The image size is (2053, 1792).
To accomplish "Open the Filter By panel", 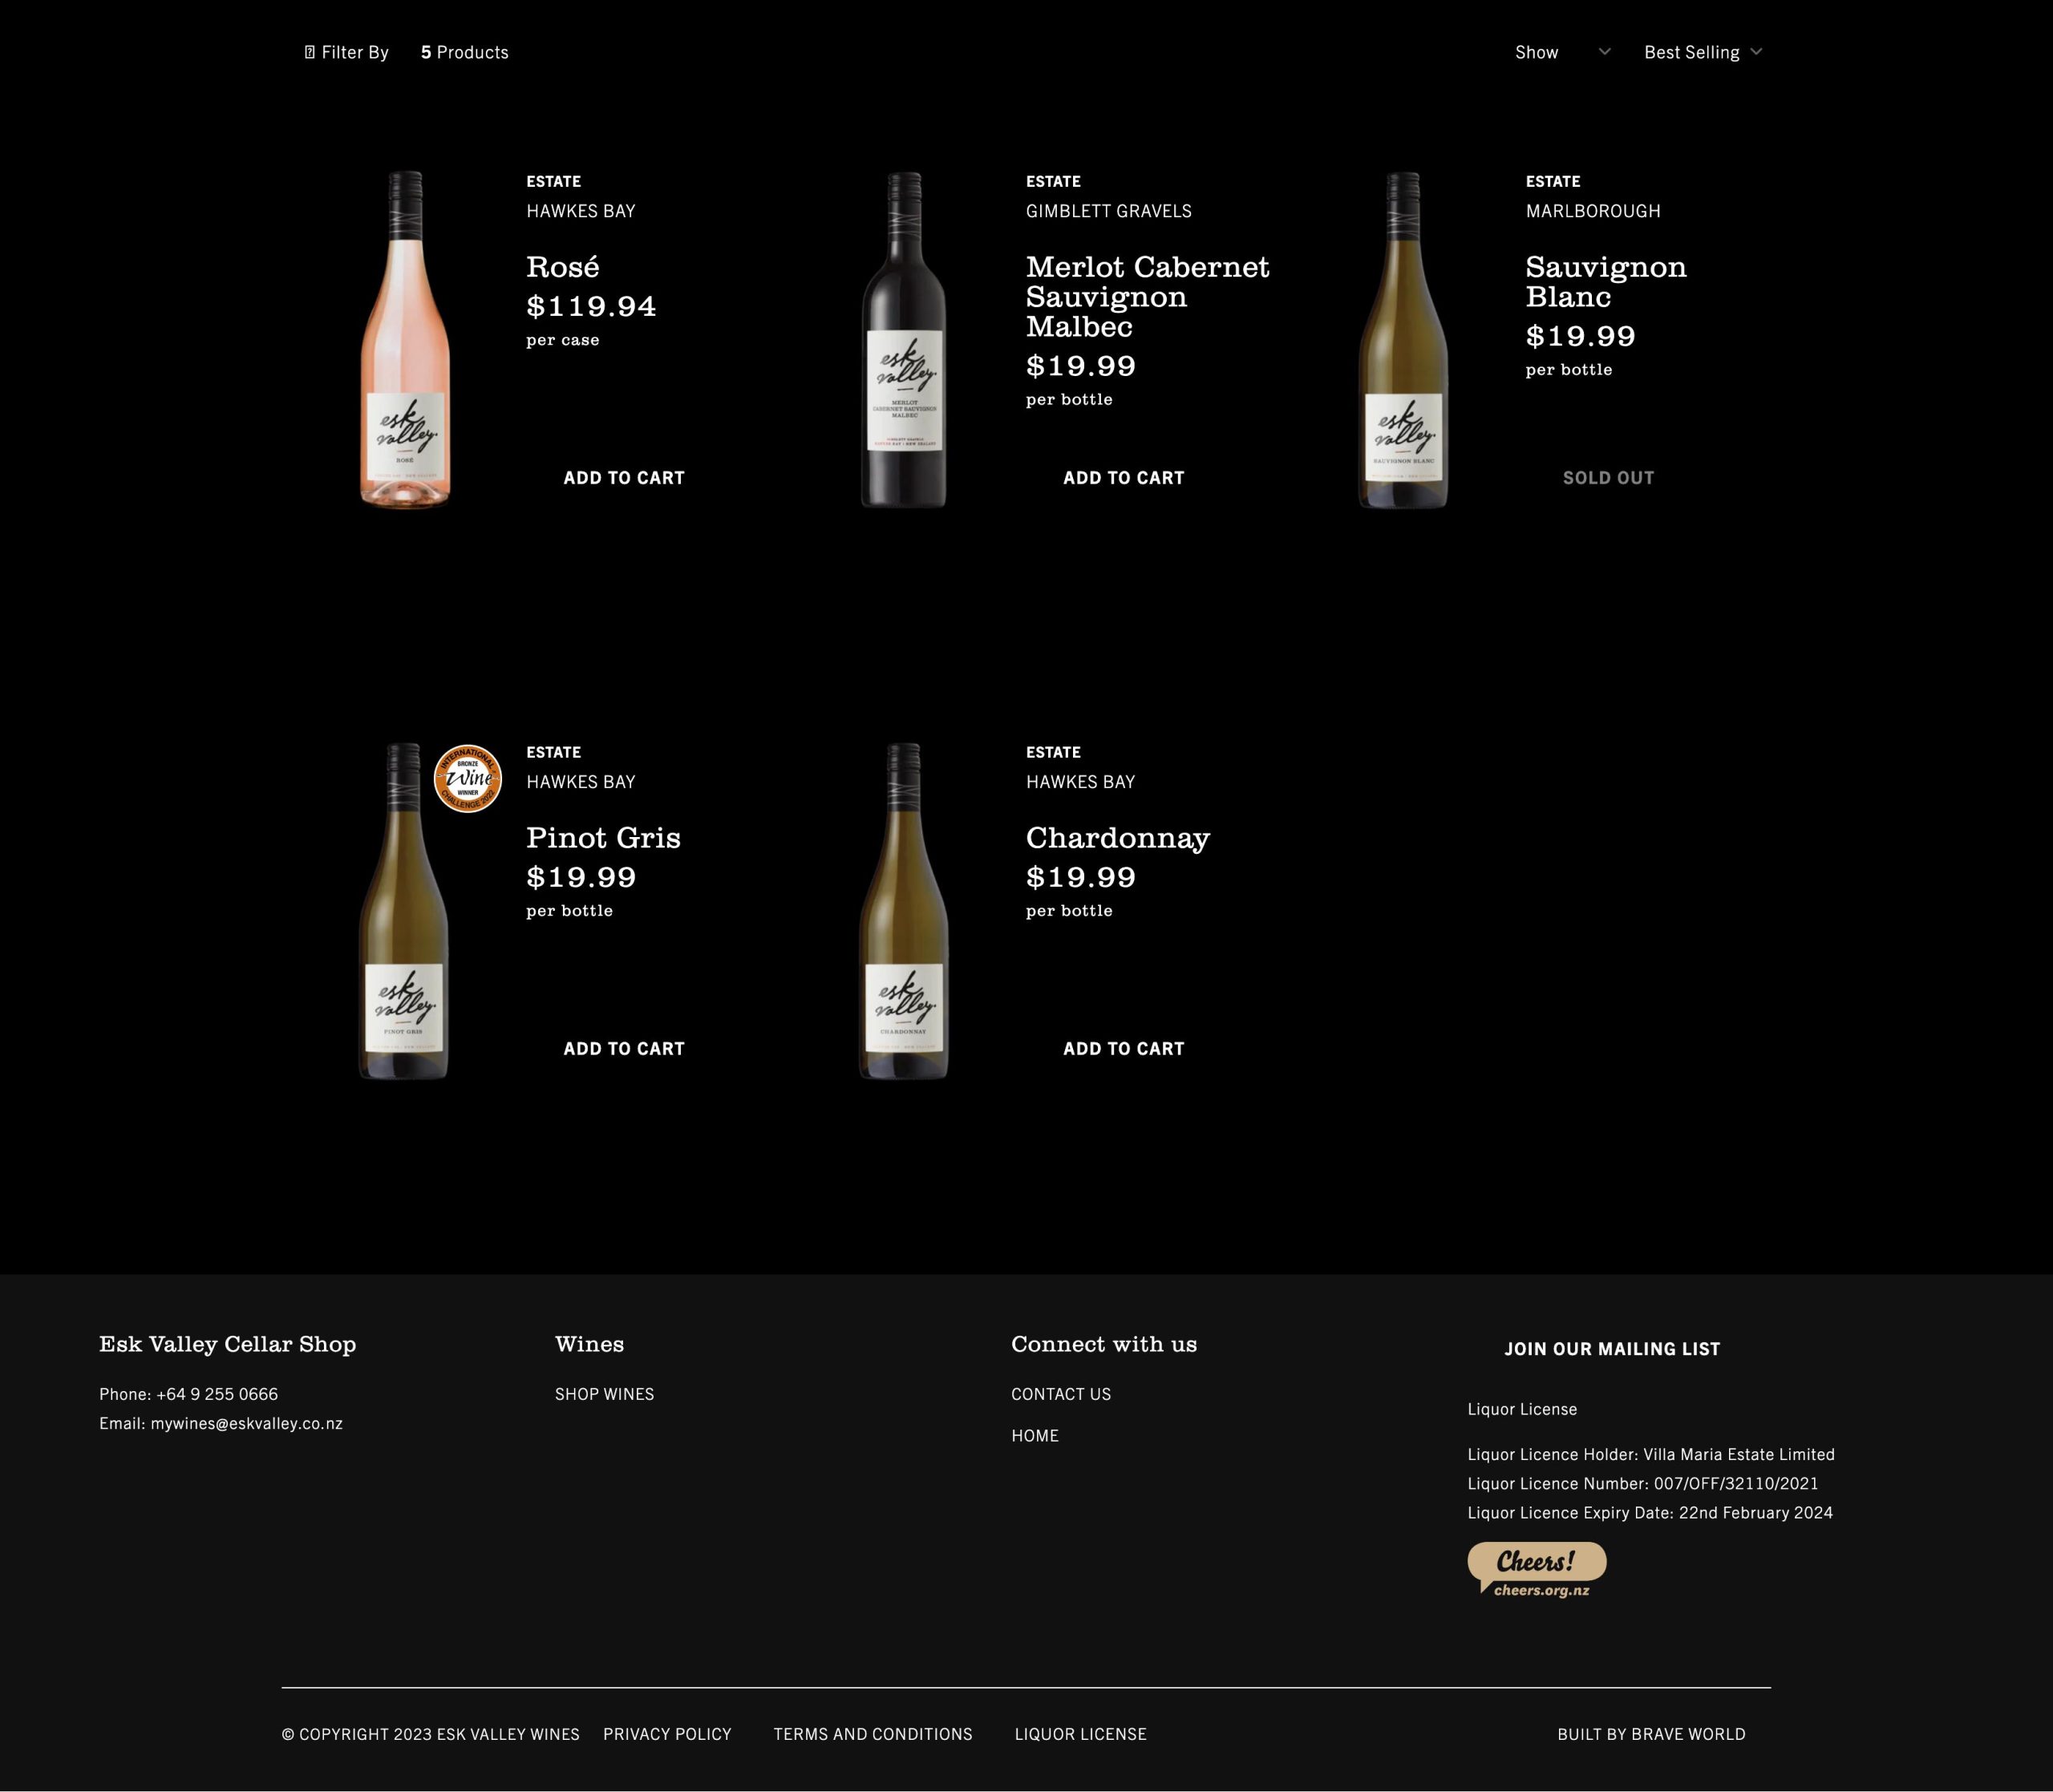I will click(x=346, y=52).
